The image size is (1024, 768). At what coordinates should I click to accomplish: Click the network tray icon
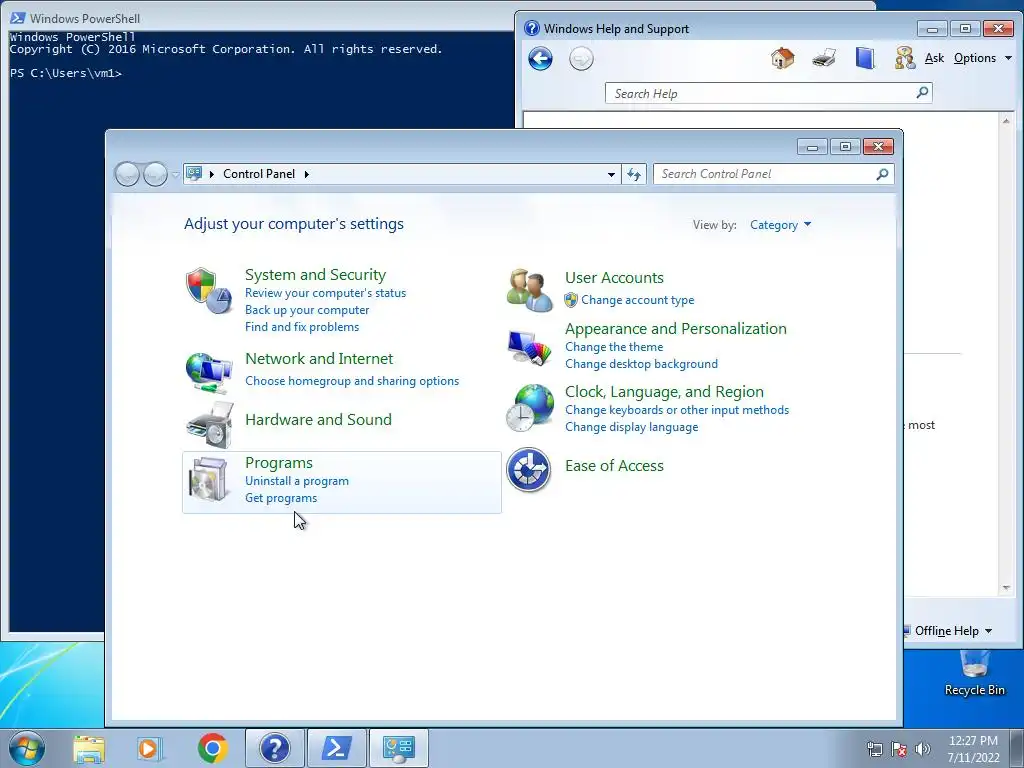874,749
